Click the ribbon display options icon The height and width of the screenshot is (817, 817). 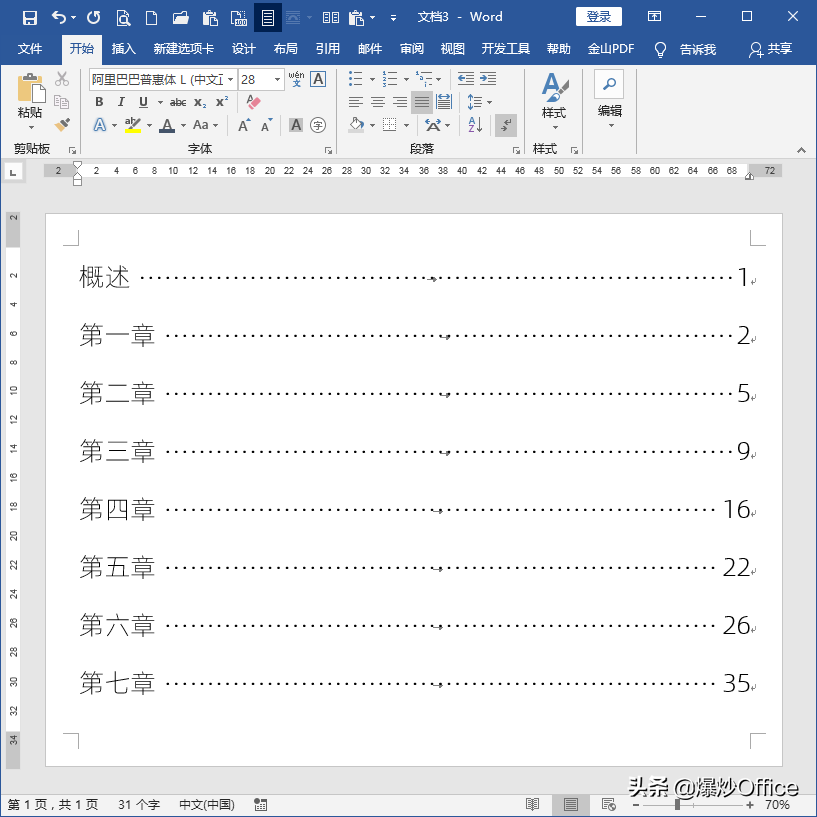[654, 17]
